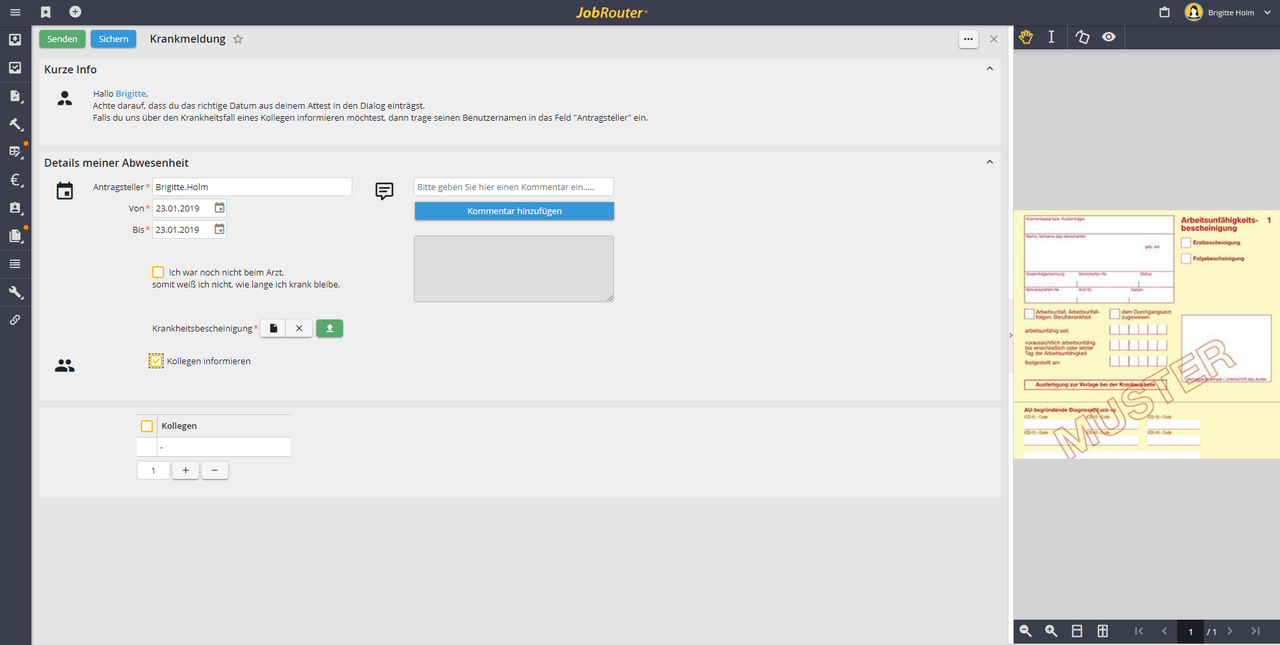Click the grey comments history text area
The height and width of the screenshot is (645, 1280).
514,268
